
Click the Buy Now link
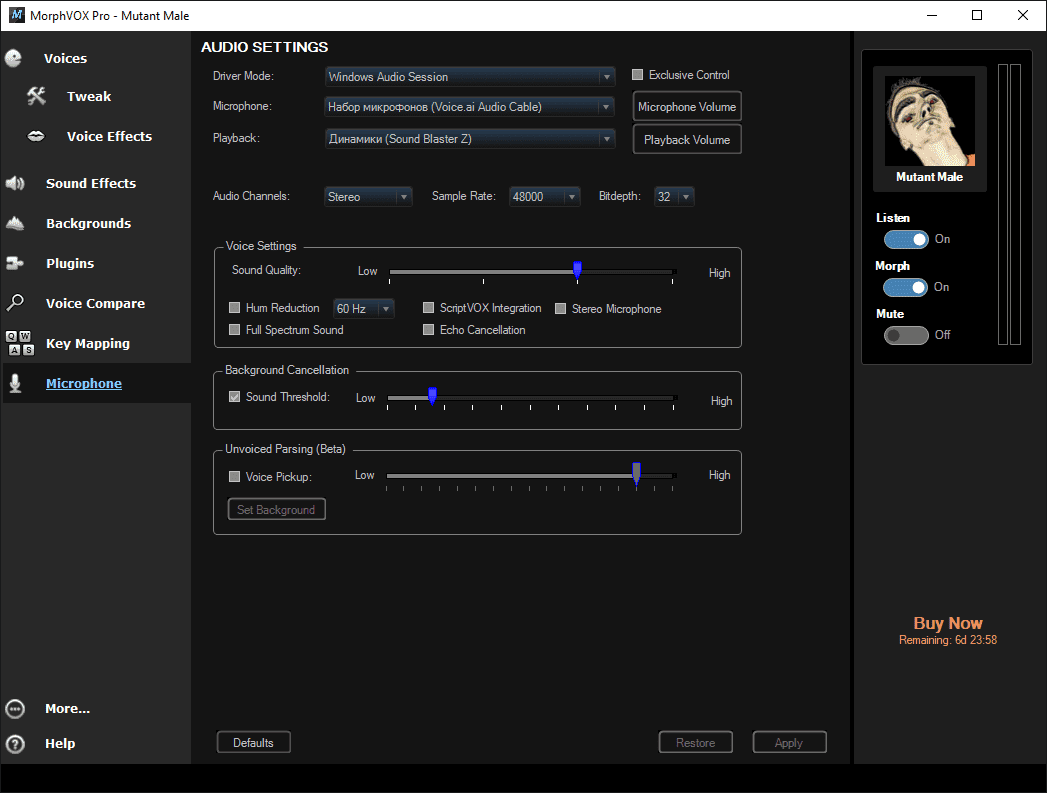point(948,623)
